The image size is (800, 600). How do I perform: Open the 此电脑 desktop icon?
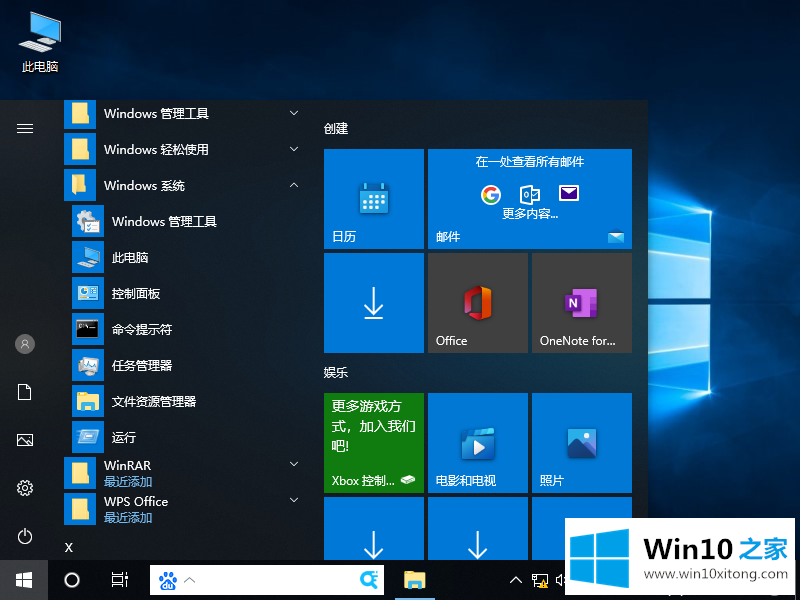[x=40, y=42]
